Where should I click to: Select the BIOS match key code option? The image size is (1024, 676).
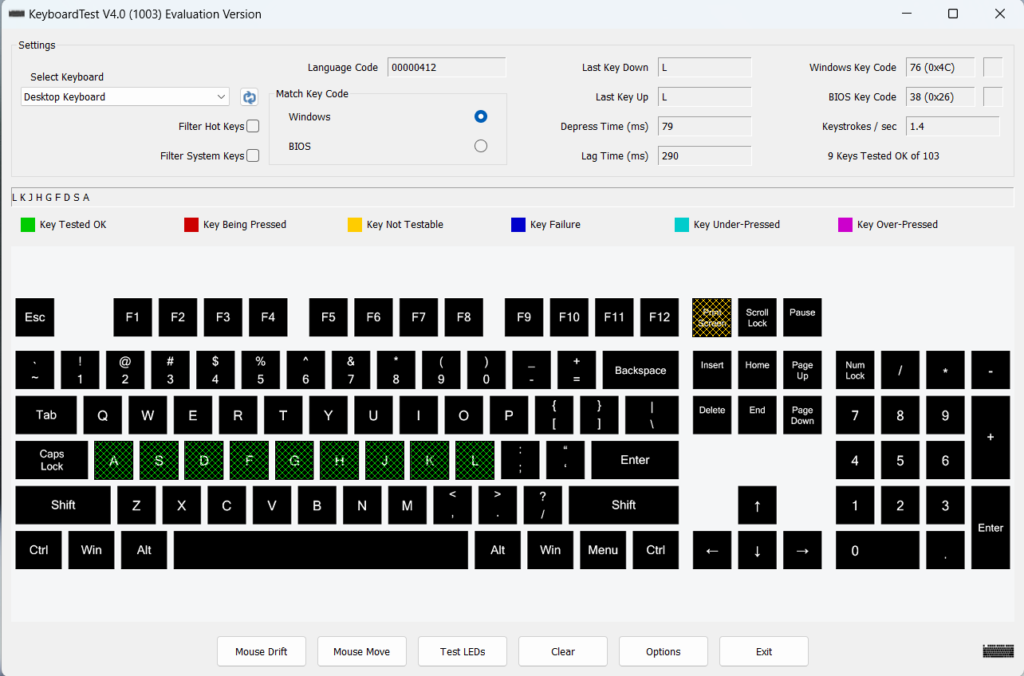pyautogui.click(x=480, y=145)
